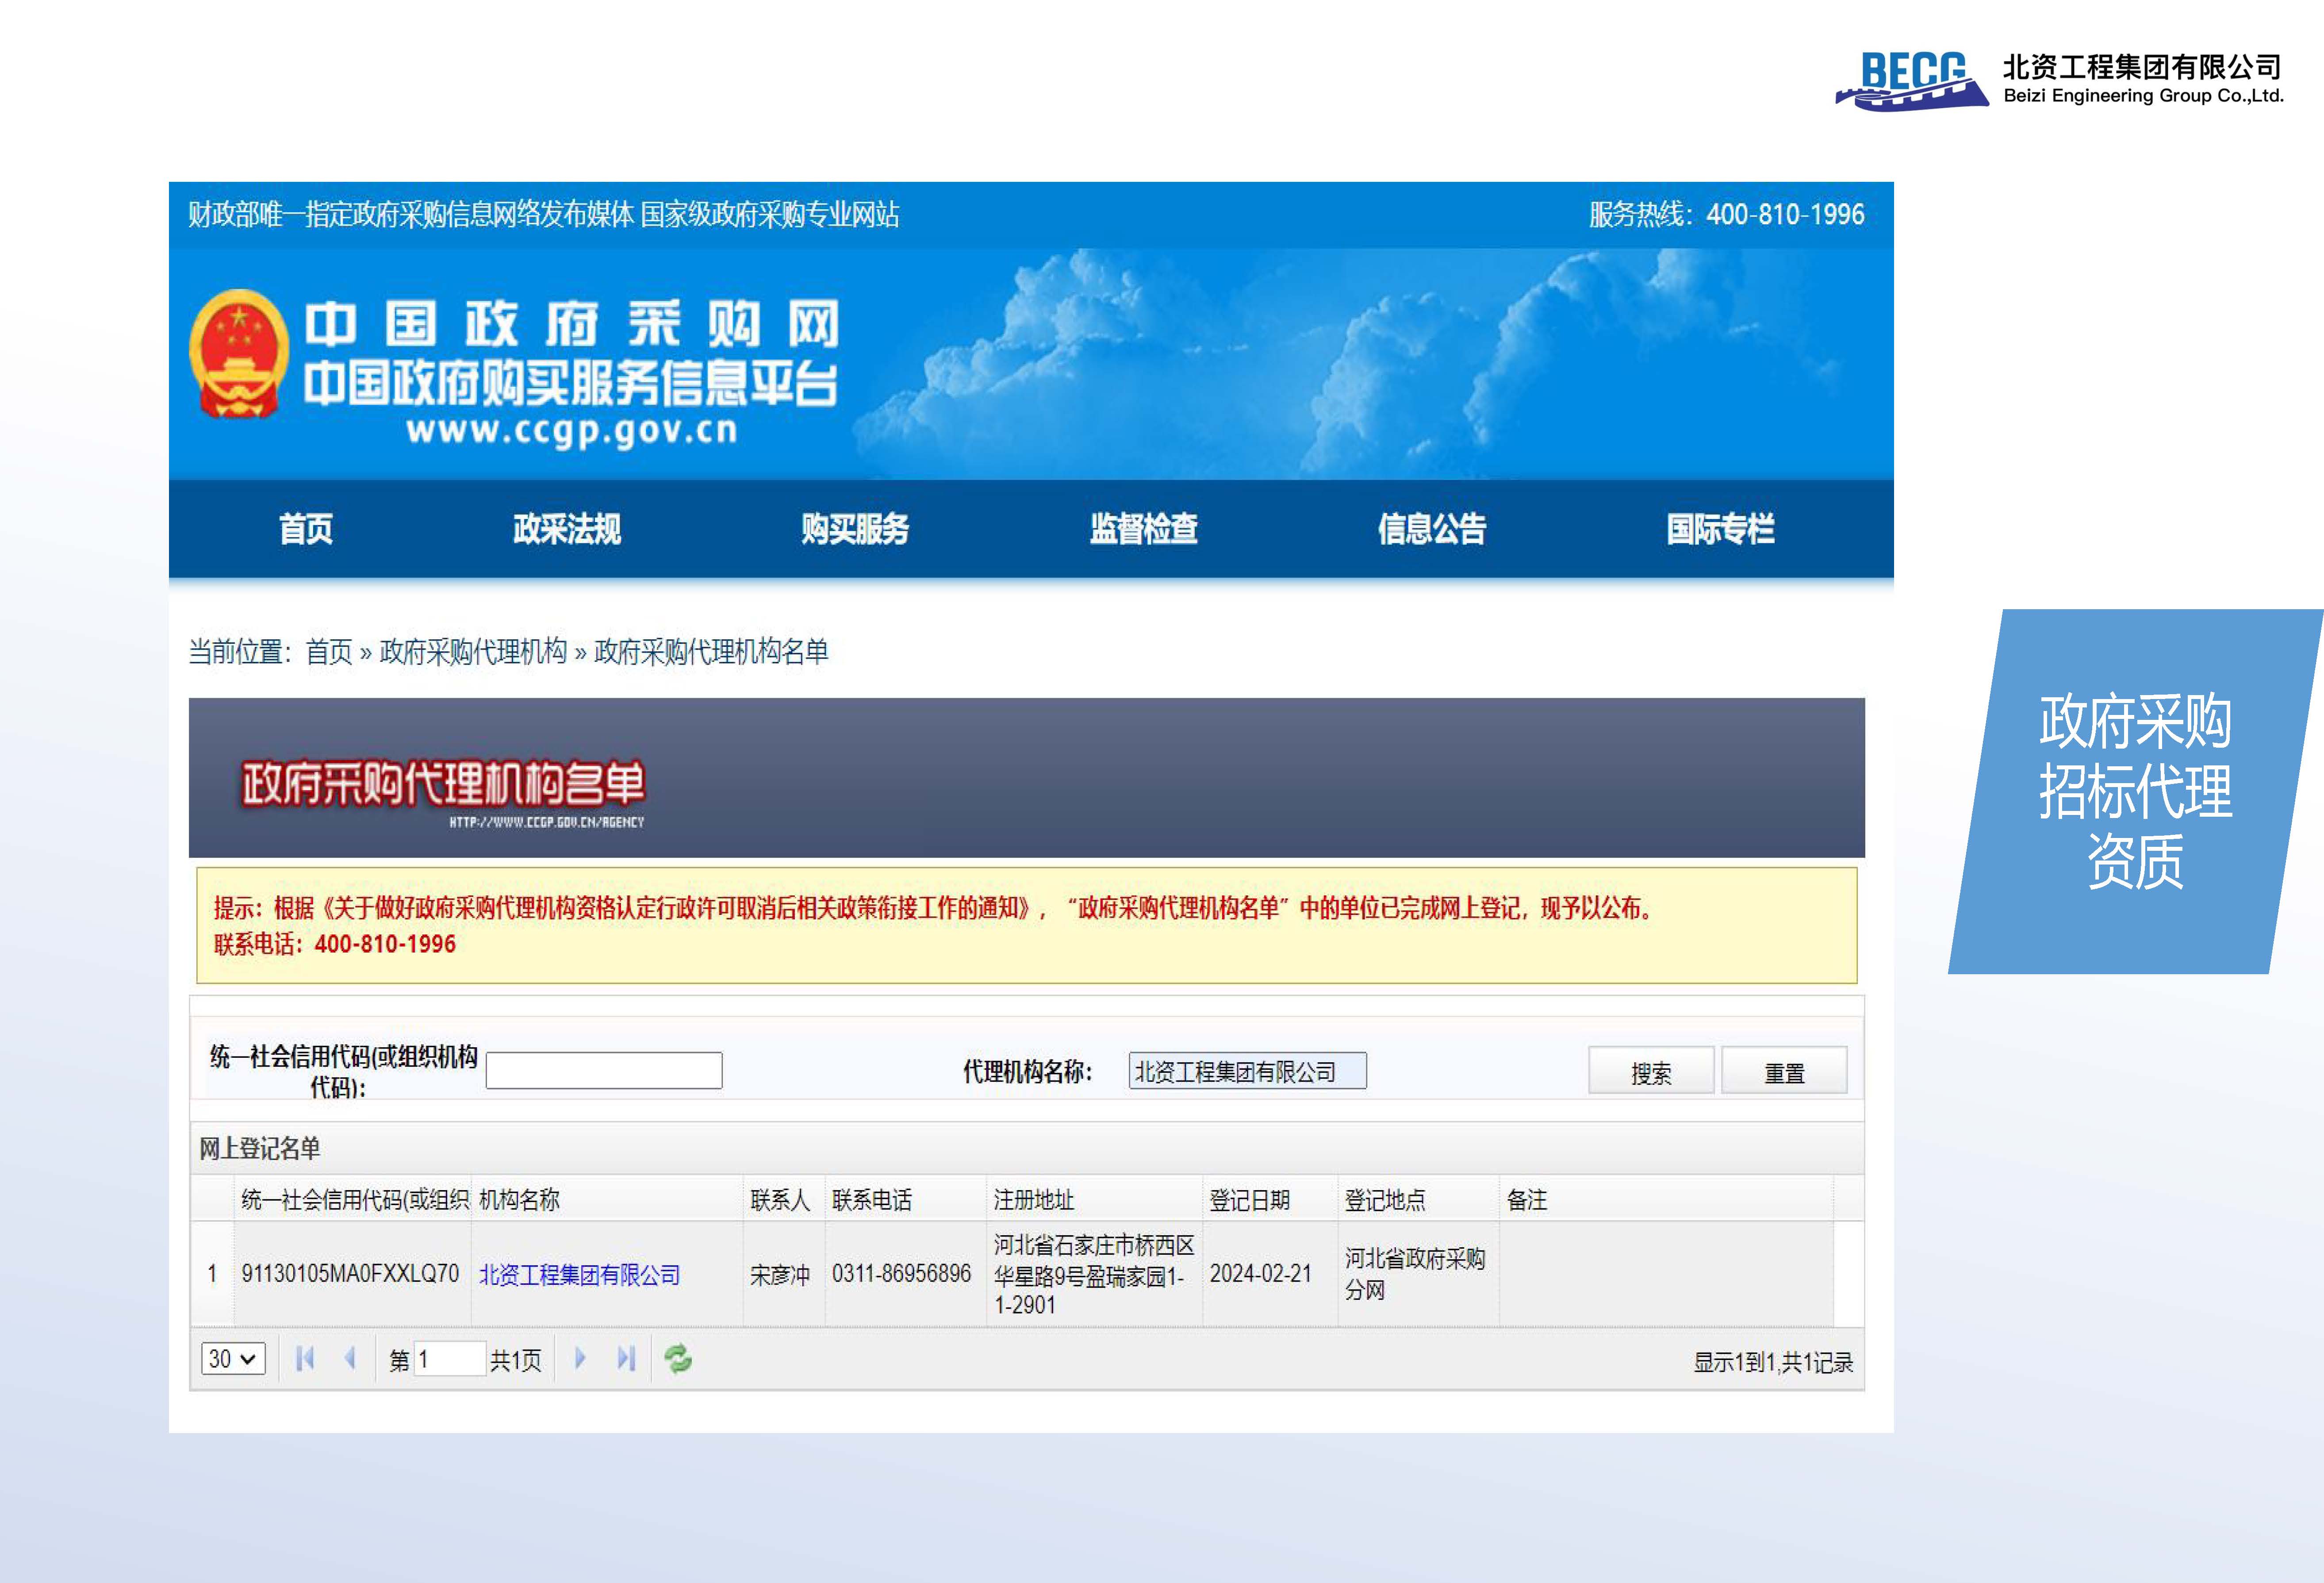This screenshot has height=1583, width=2324.
Task: Go to first page in pagination bar
Action: click(x=305, y=1358)
